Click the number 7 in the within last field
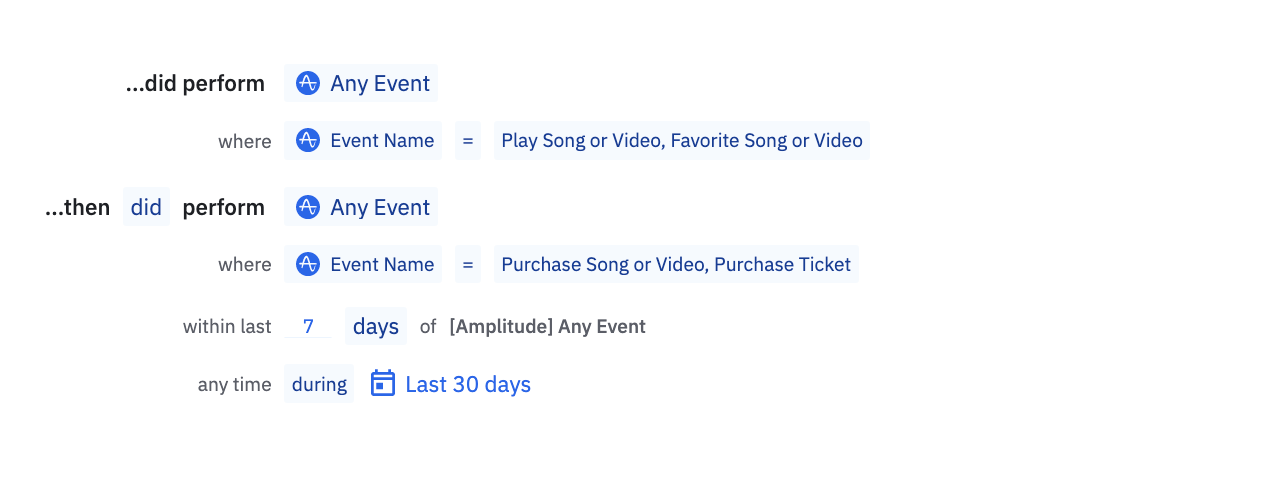The width and height of the screenshot is (1280, 486). [x=308, y=326]
